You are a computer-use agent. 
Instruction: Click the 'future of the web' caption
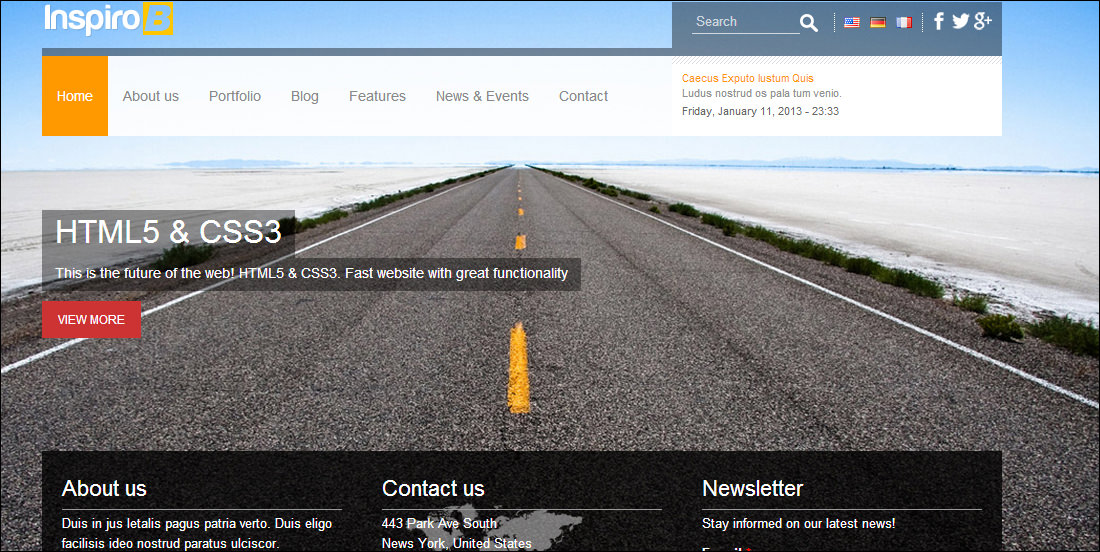[311, 273]
